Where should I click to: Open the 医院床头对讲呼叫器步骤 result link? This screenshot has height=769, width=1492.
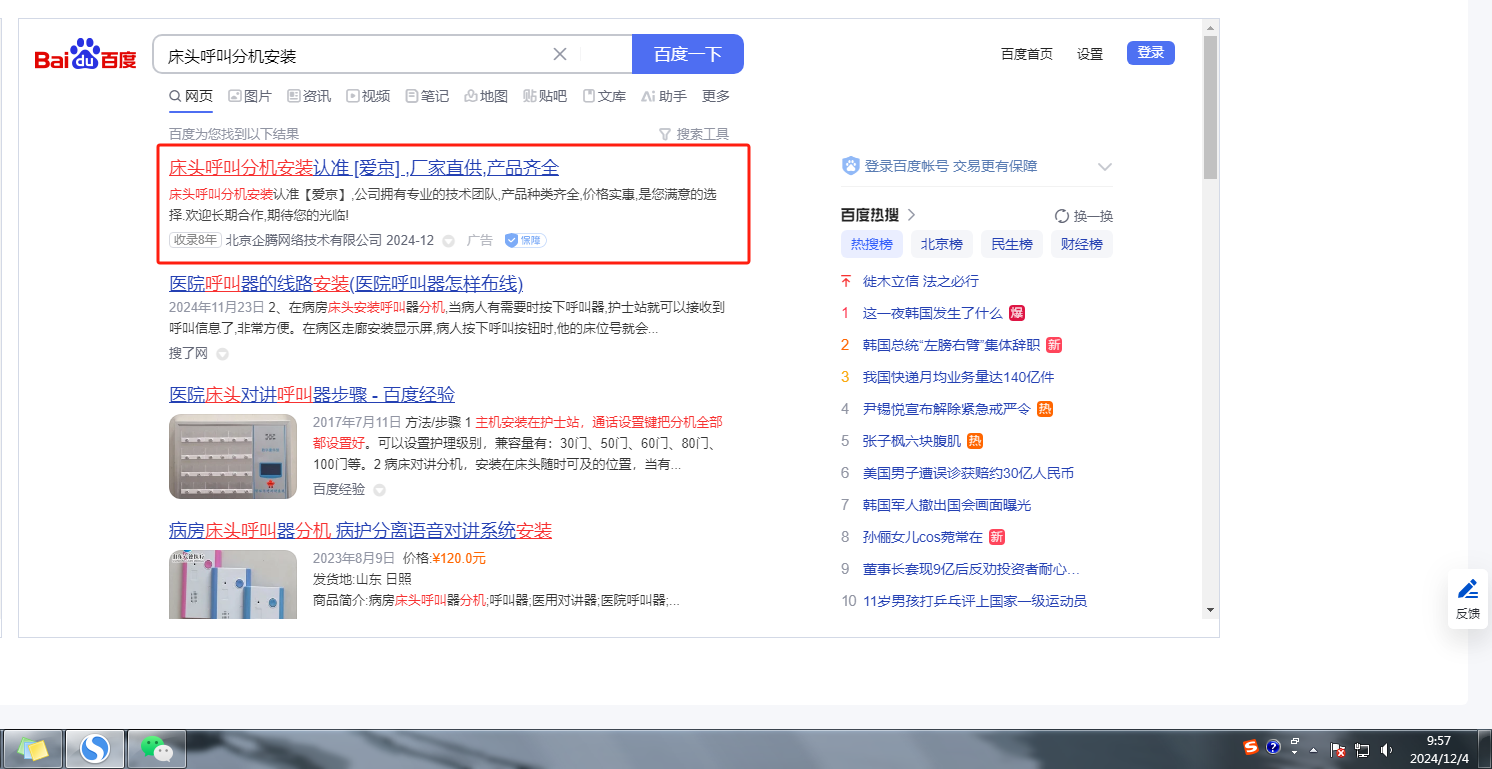coord(312,394)
